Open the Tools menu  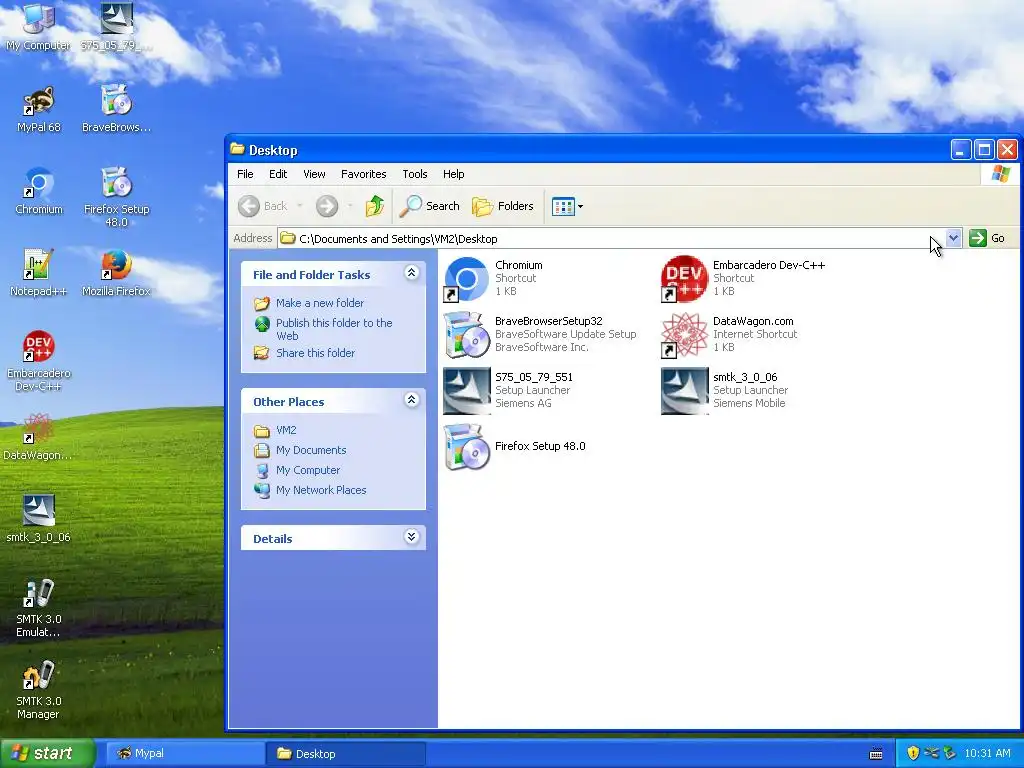(415, 174)
